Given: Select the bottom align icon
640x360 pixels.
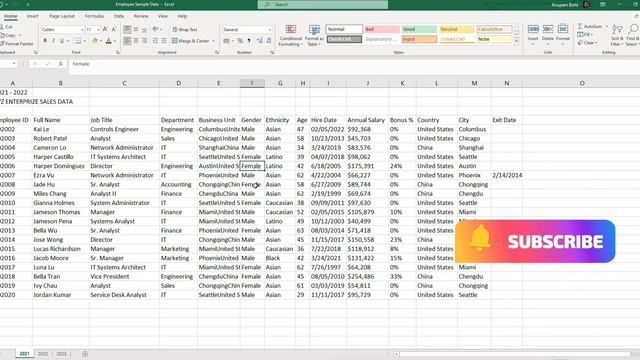Looking at the screenshot, I should point(144,29).
